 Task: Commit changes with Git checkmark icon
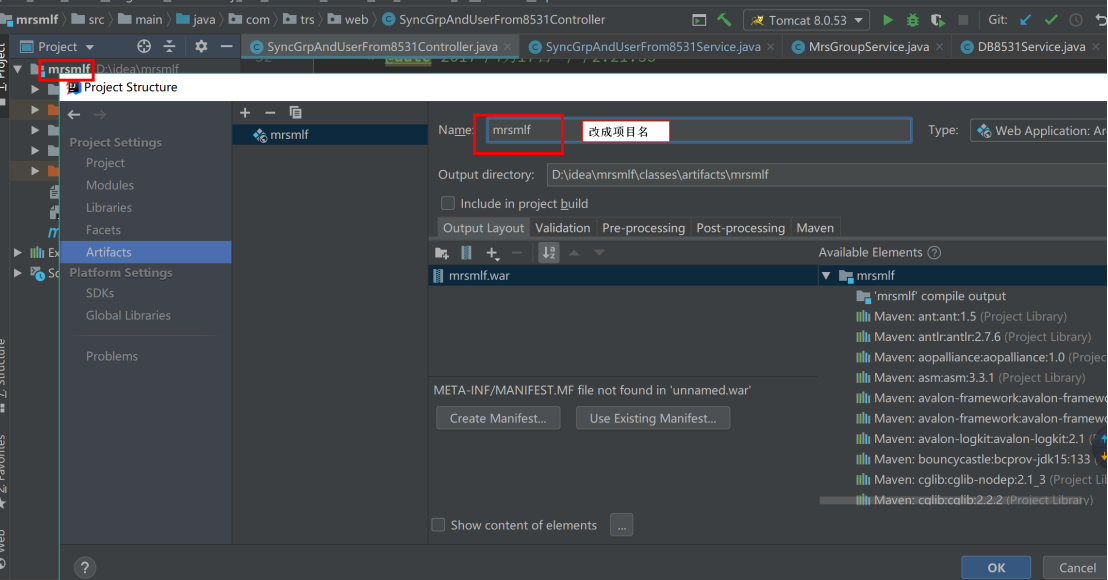[x=1051, y=20]
